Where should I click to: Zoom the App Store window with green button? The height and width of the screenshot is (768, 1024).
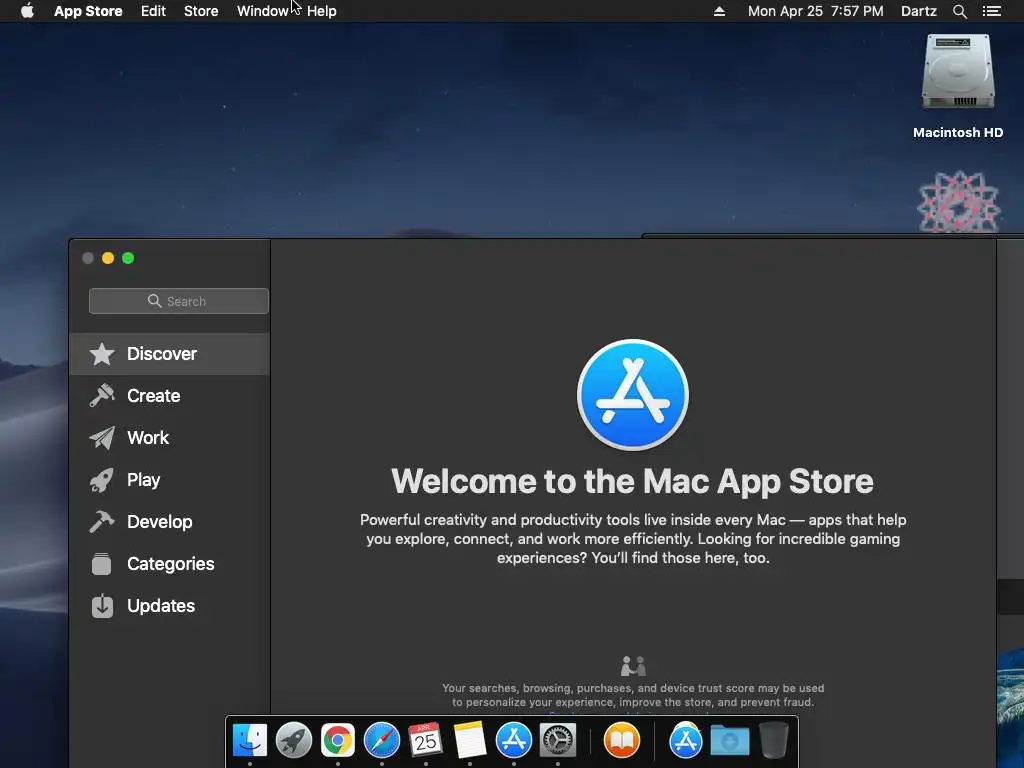click(x=128, y=258)
